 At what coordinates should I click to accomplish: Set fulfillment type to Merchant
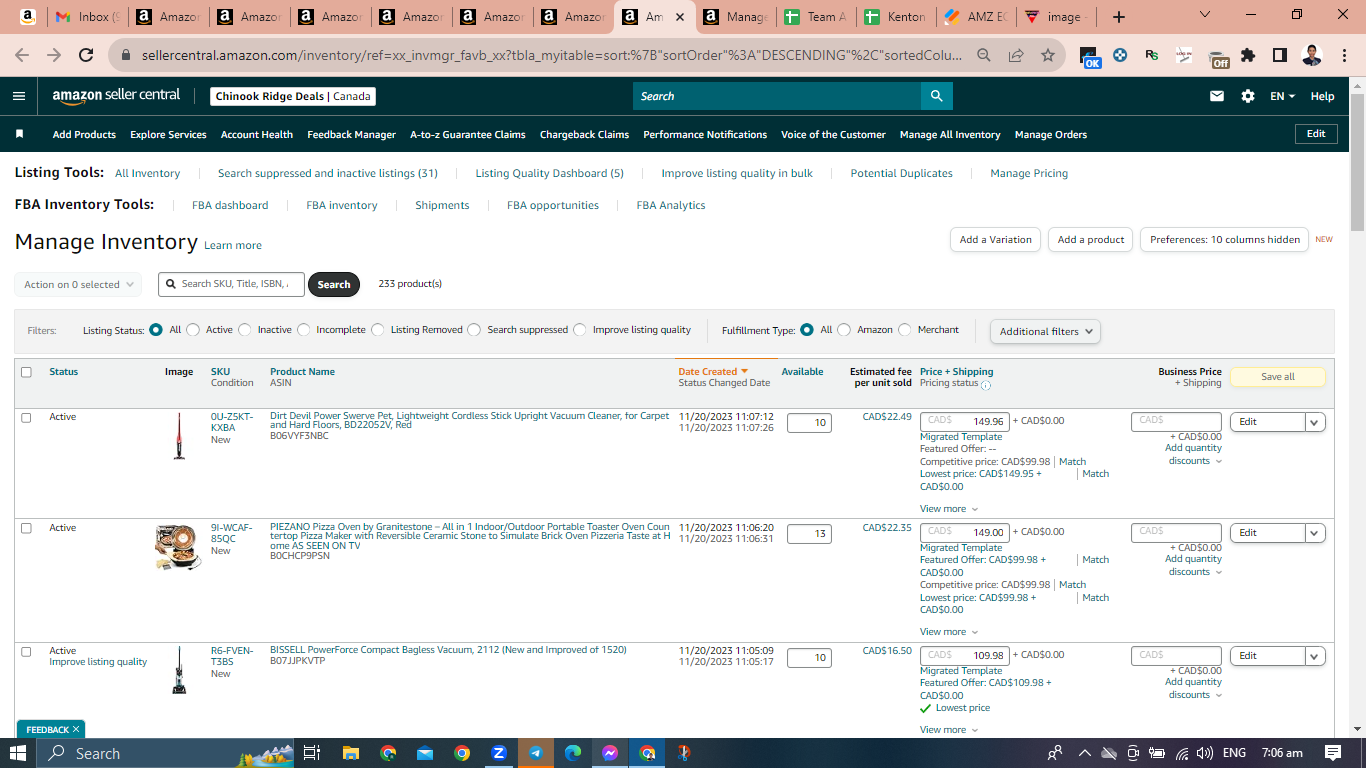(905, 330)
